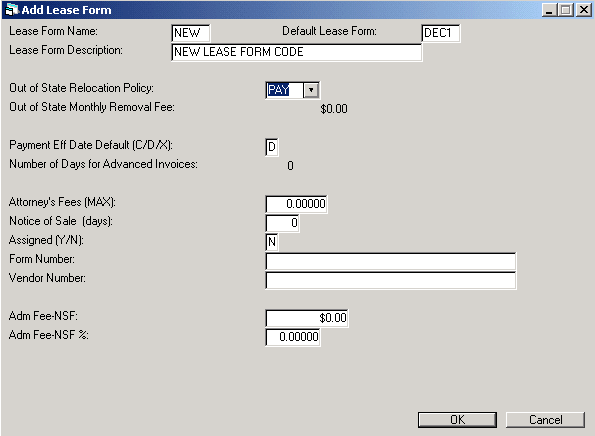Image resolution: width=595 pixels, height=436 pixels.
Task: Click the Default Lease Form field
Action: point(441,33)
